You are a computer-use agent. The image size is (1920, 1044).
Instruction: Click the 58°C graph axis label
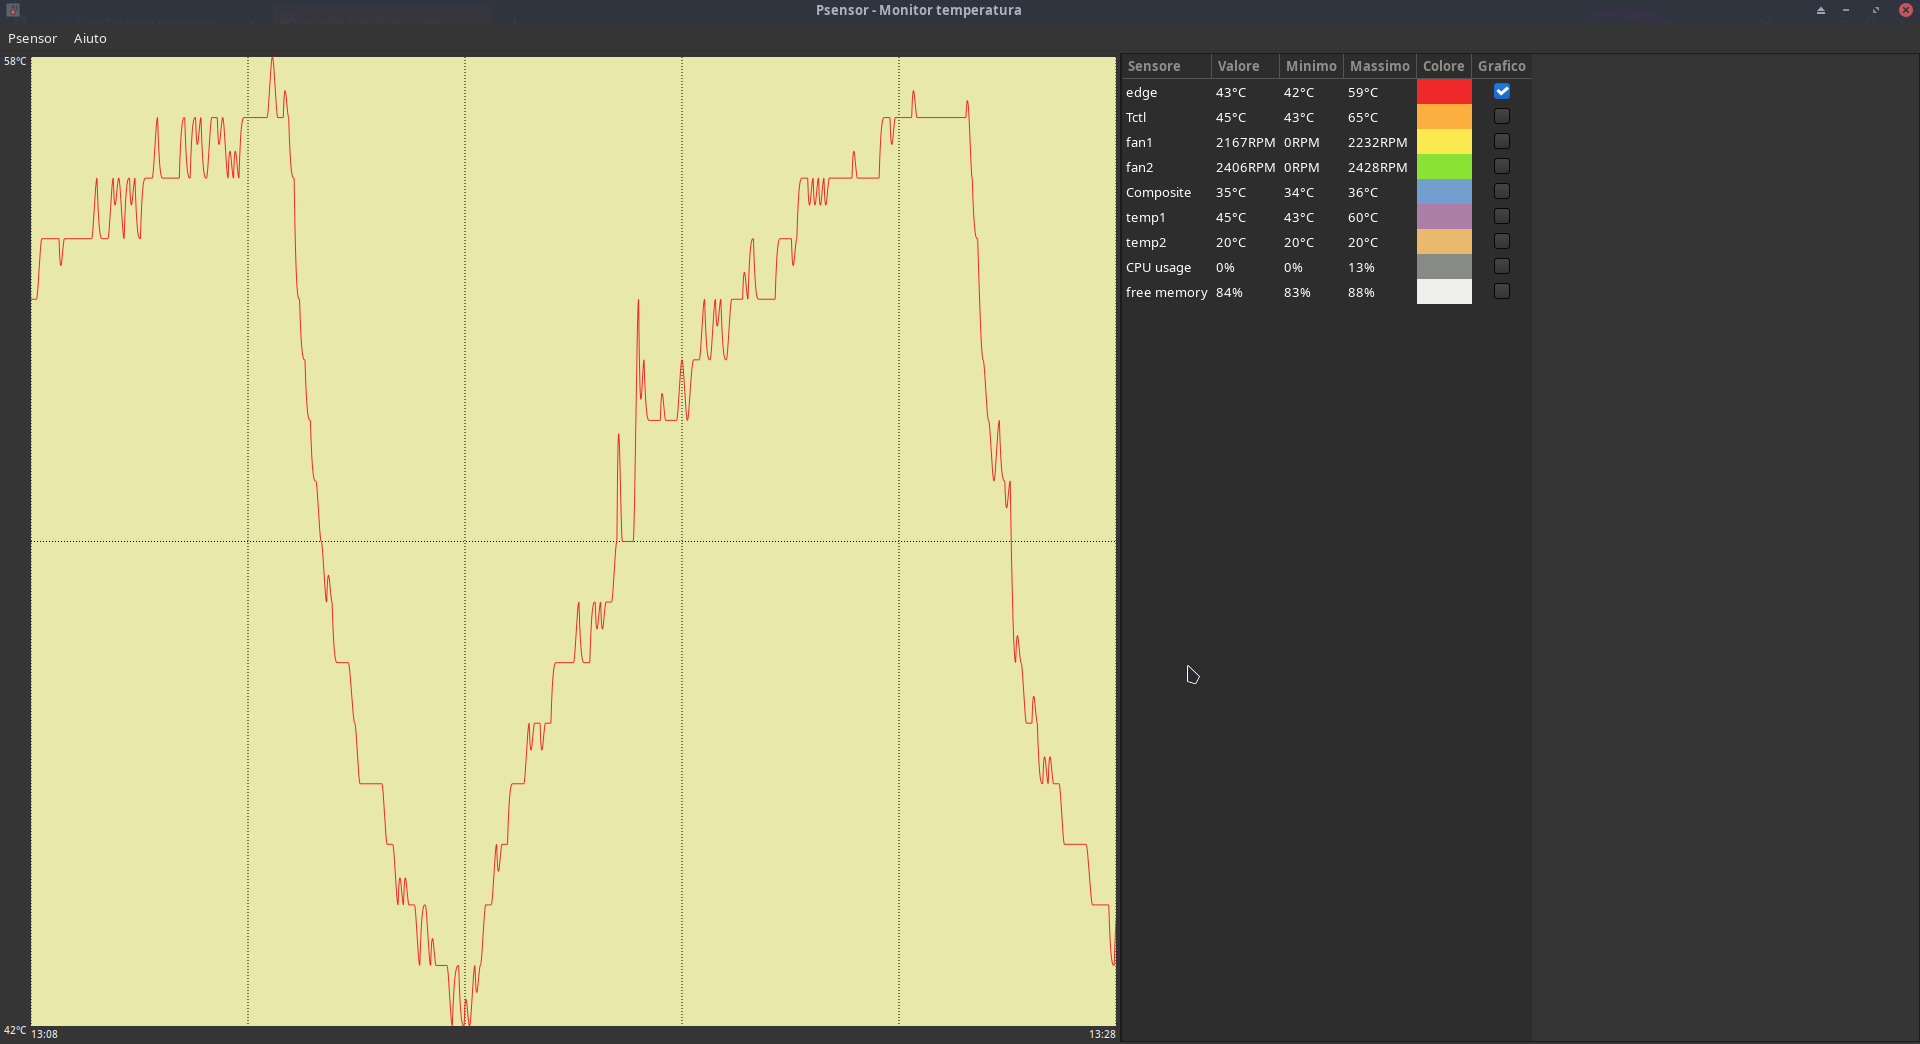[15, 61]
